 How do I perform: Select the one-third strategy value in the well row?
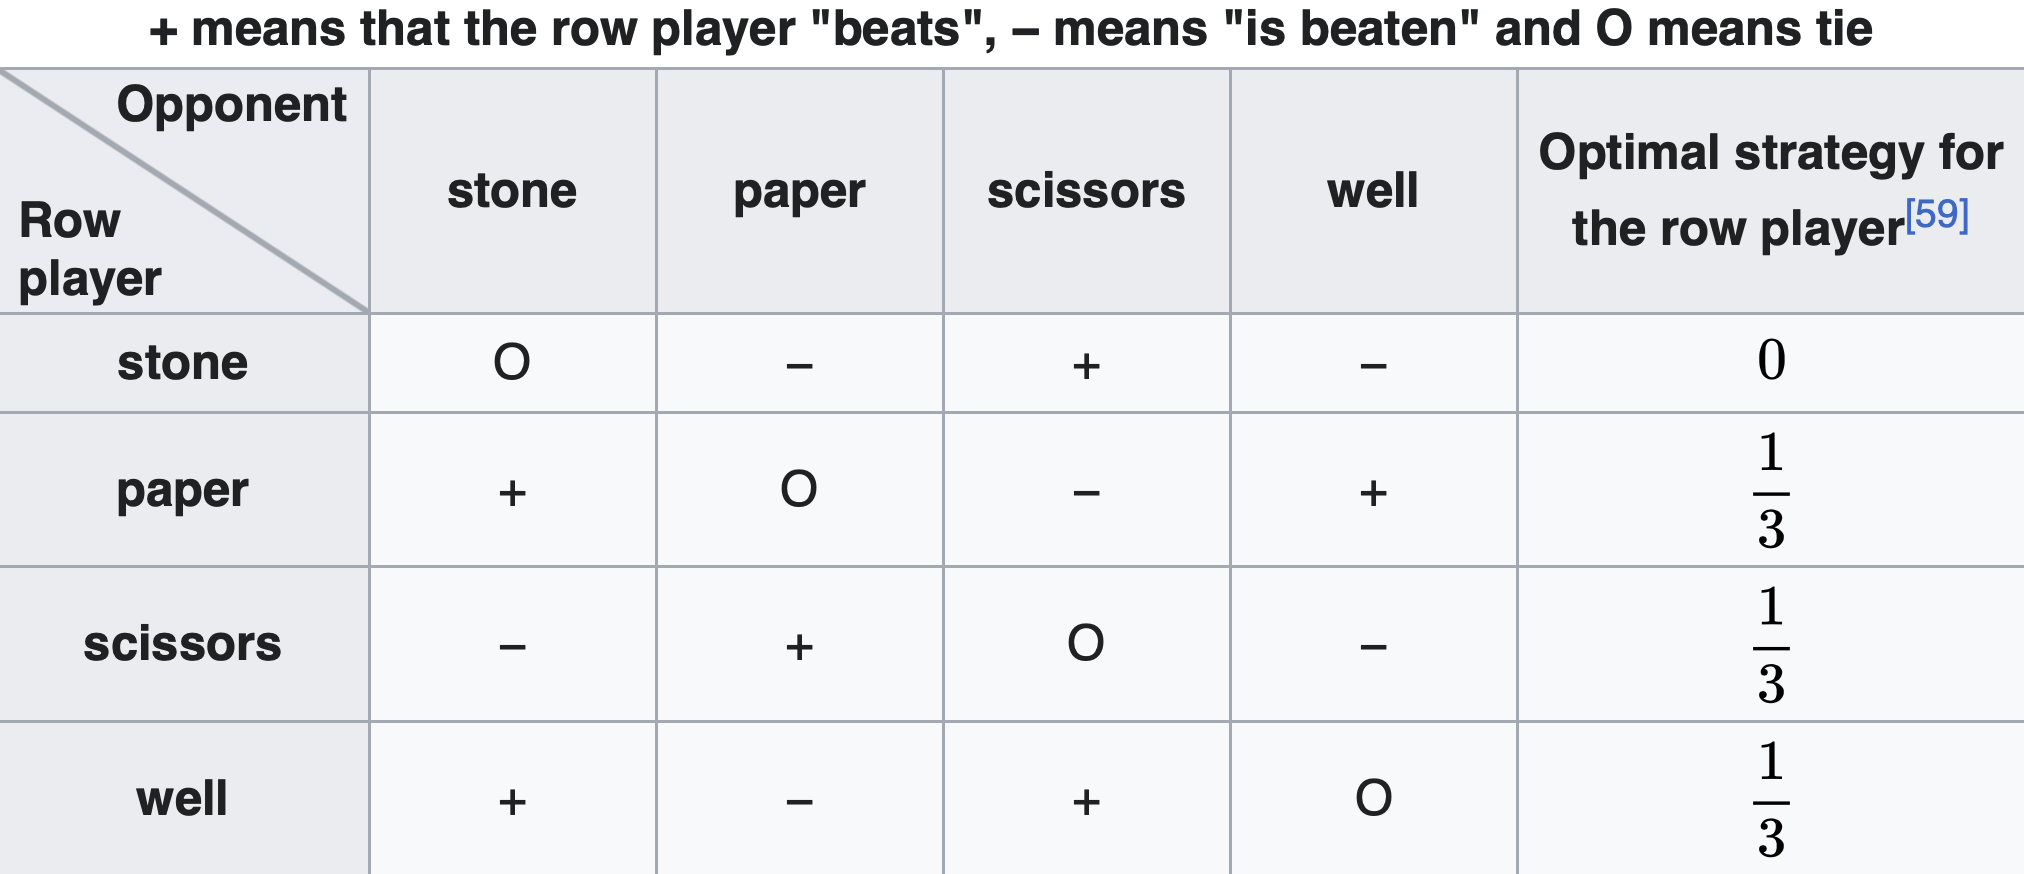tap(1771, 800)
